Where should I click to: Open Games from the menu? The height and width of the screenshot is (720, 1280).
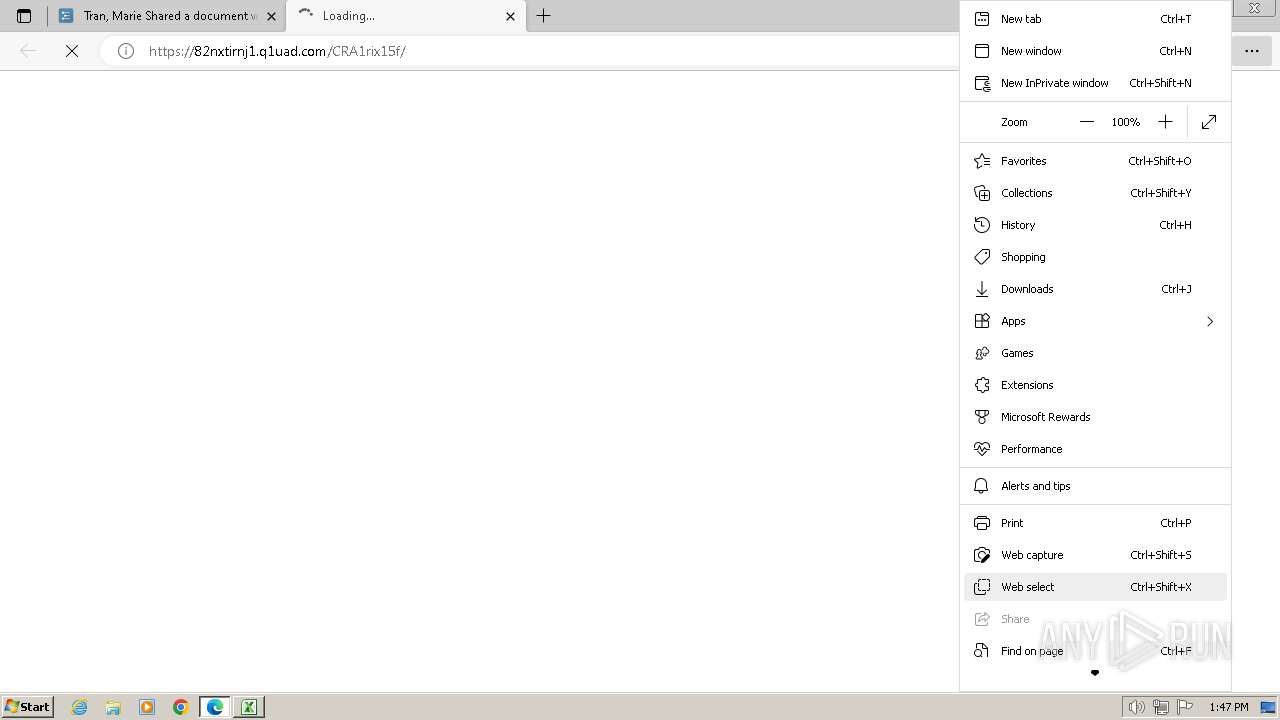pos(1095,353)
